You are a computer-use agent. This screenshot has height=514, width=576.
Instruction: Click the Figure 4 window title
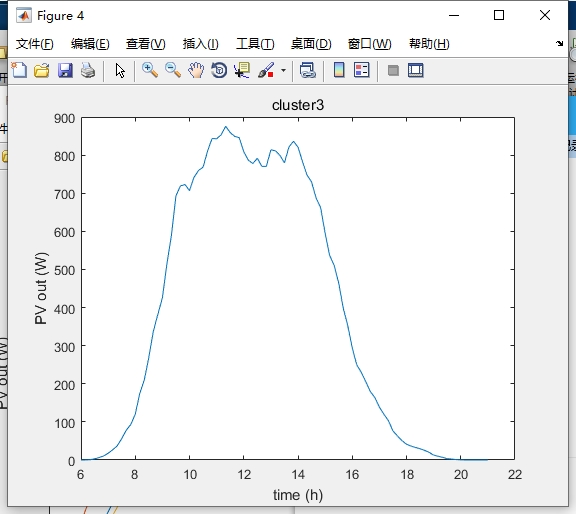[61, 16]
